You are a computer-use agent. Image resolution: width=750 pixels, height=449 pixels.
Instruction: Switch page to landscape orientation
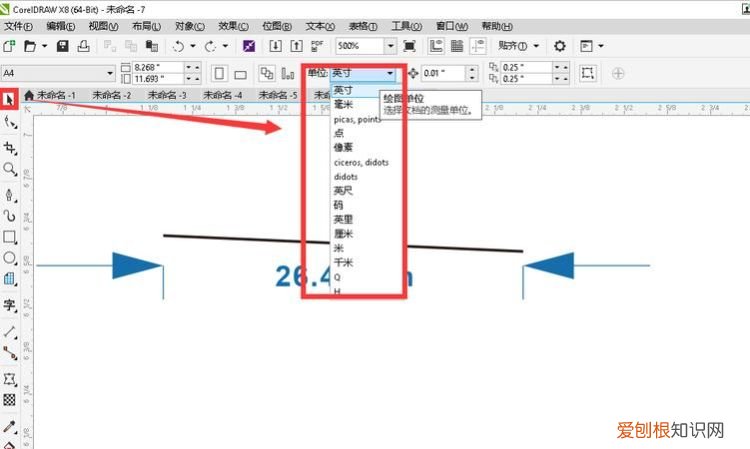[x=239, y=73]
